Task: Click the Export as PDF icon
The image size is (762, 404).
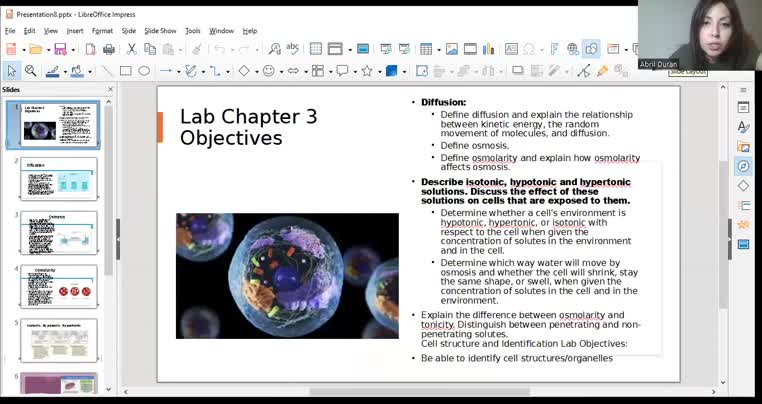Action: tap(90, 49)
